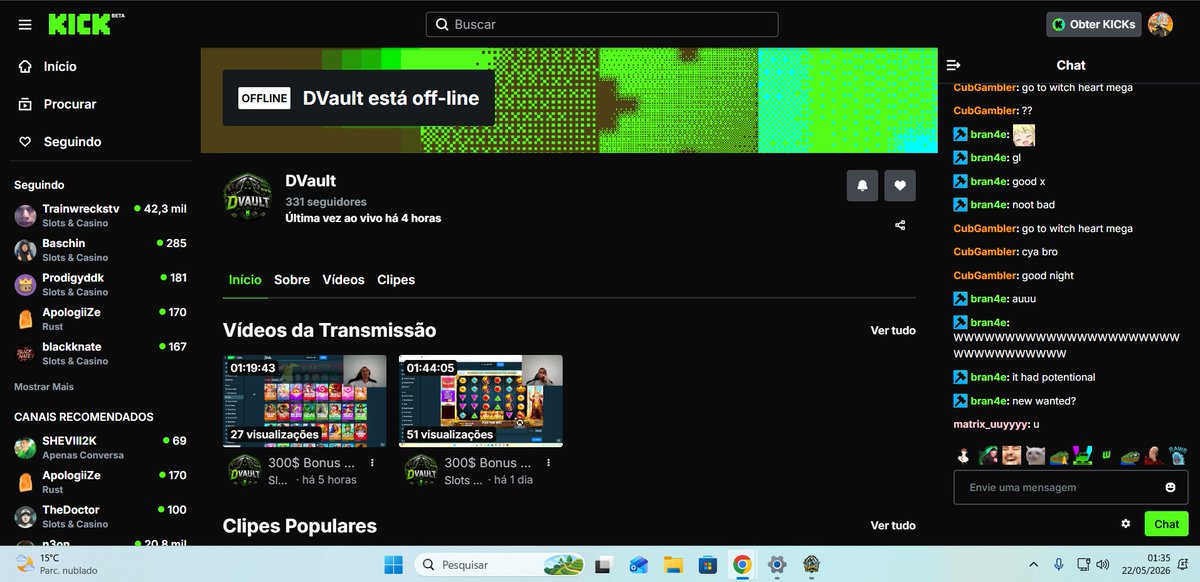
Task: Click the share icon under DVault profile
Action: click(900, 226)
